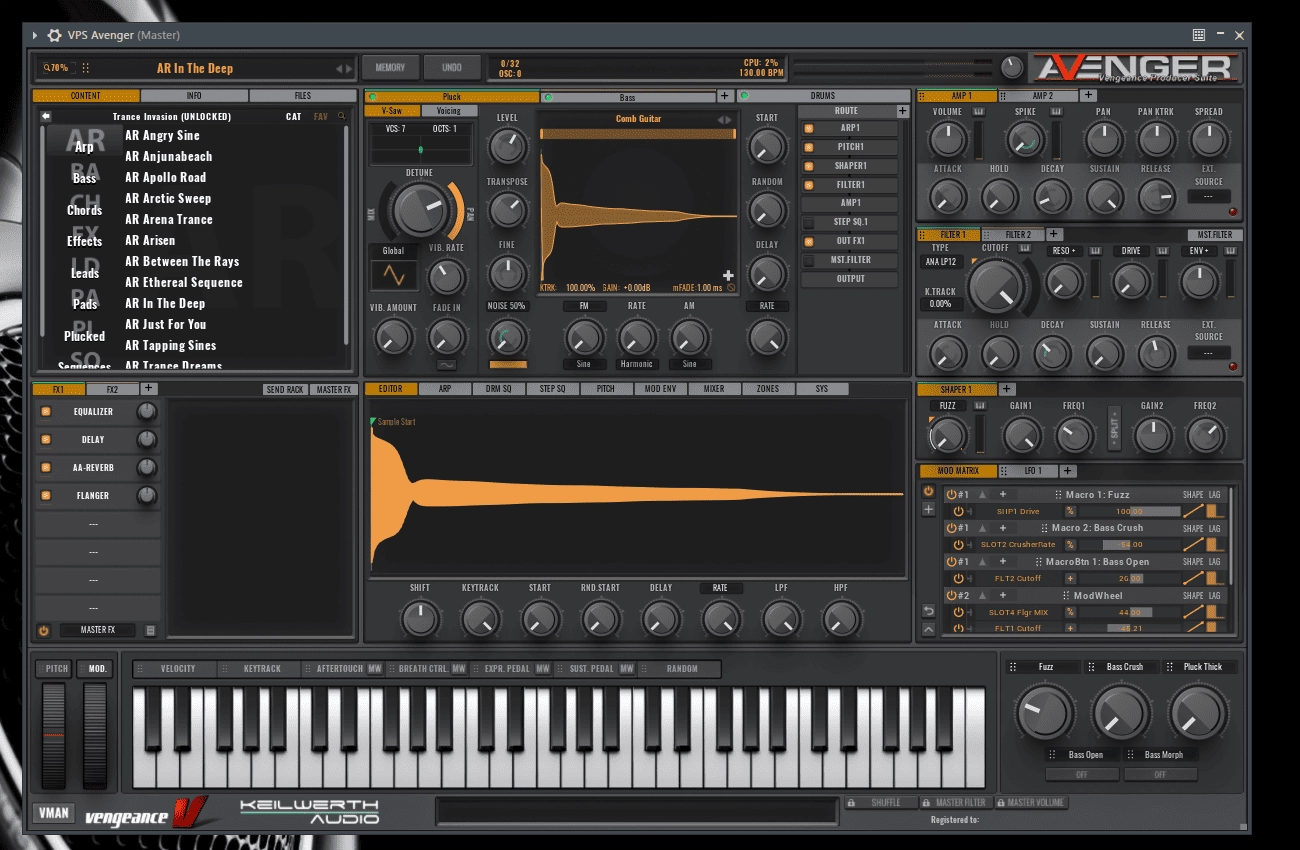Click the small wave shape button under FADE IN
The height and width of the screenshot is (850, 1300).
point(447,365)
